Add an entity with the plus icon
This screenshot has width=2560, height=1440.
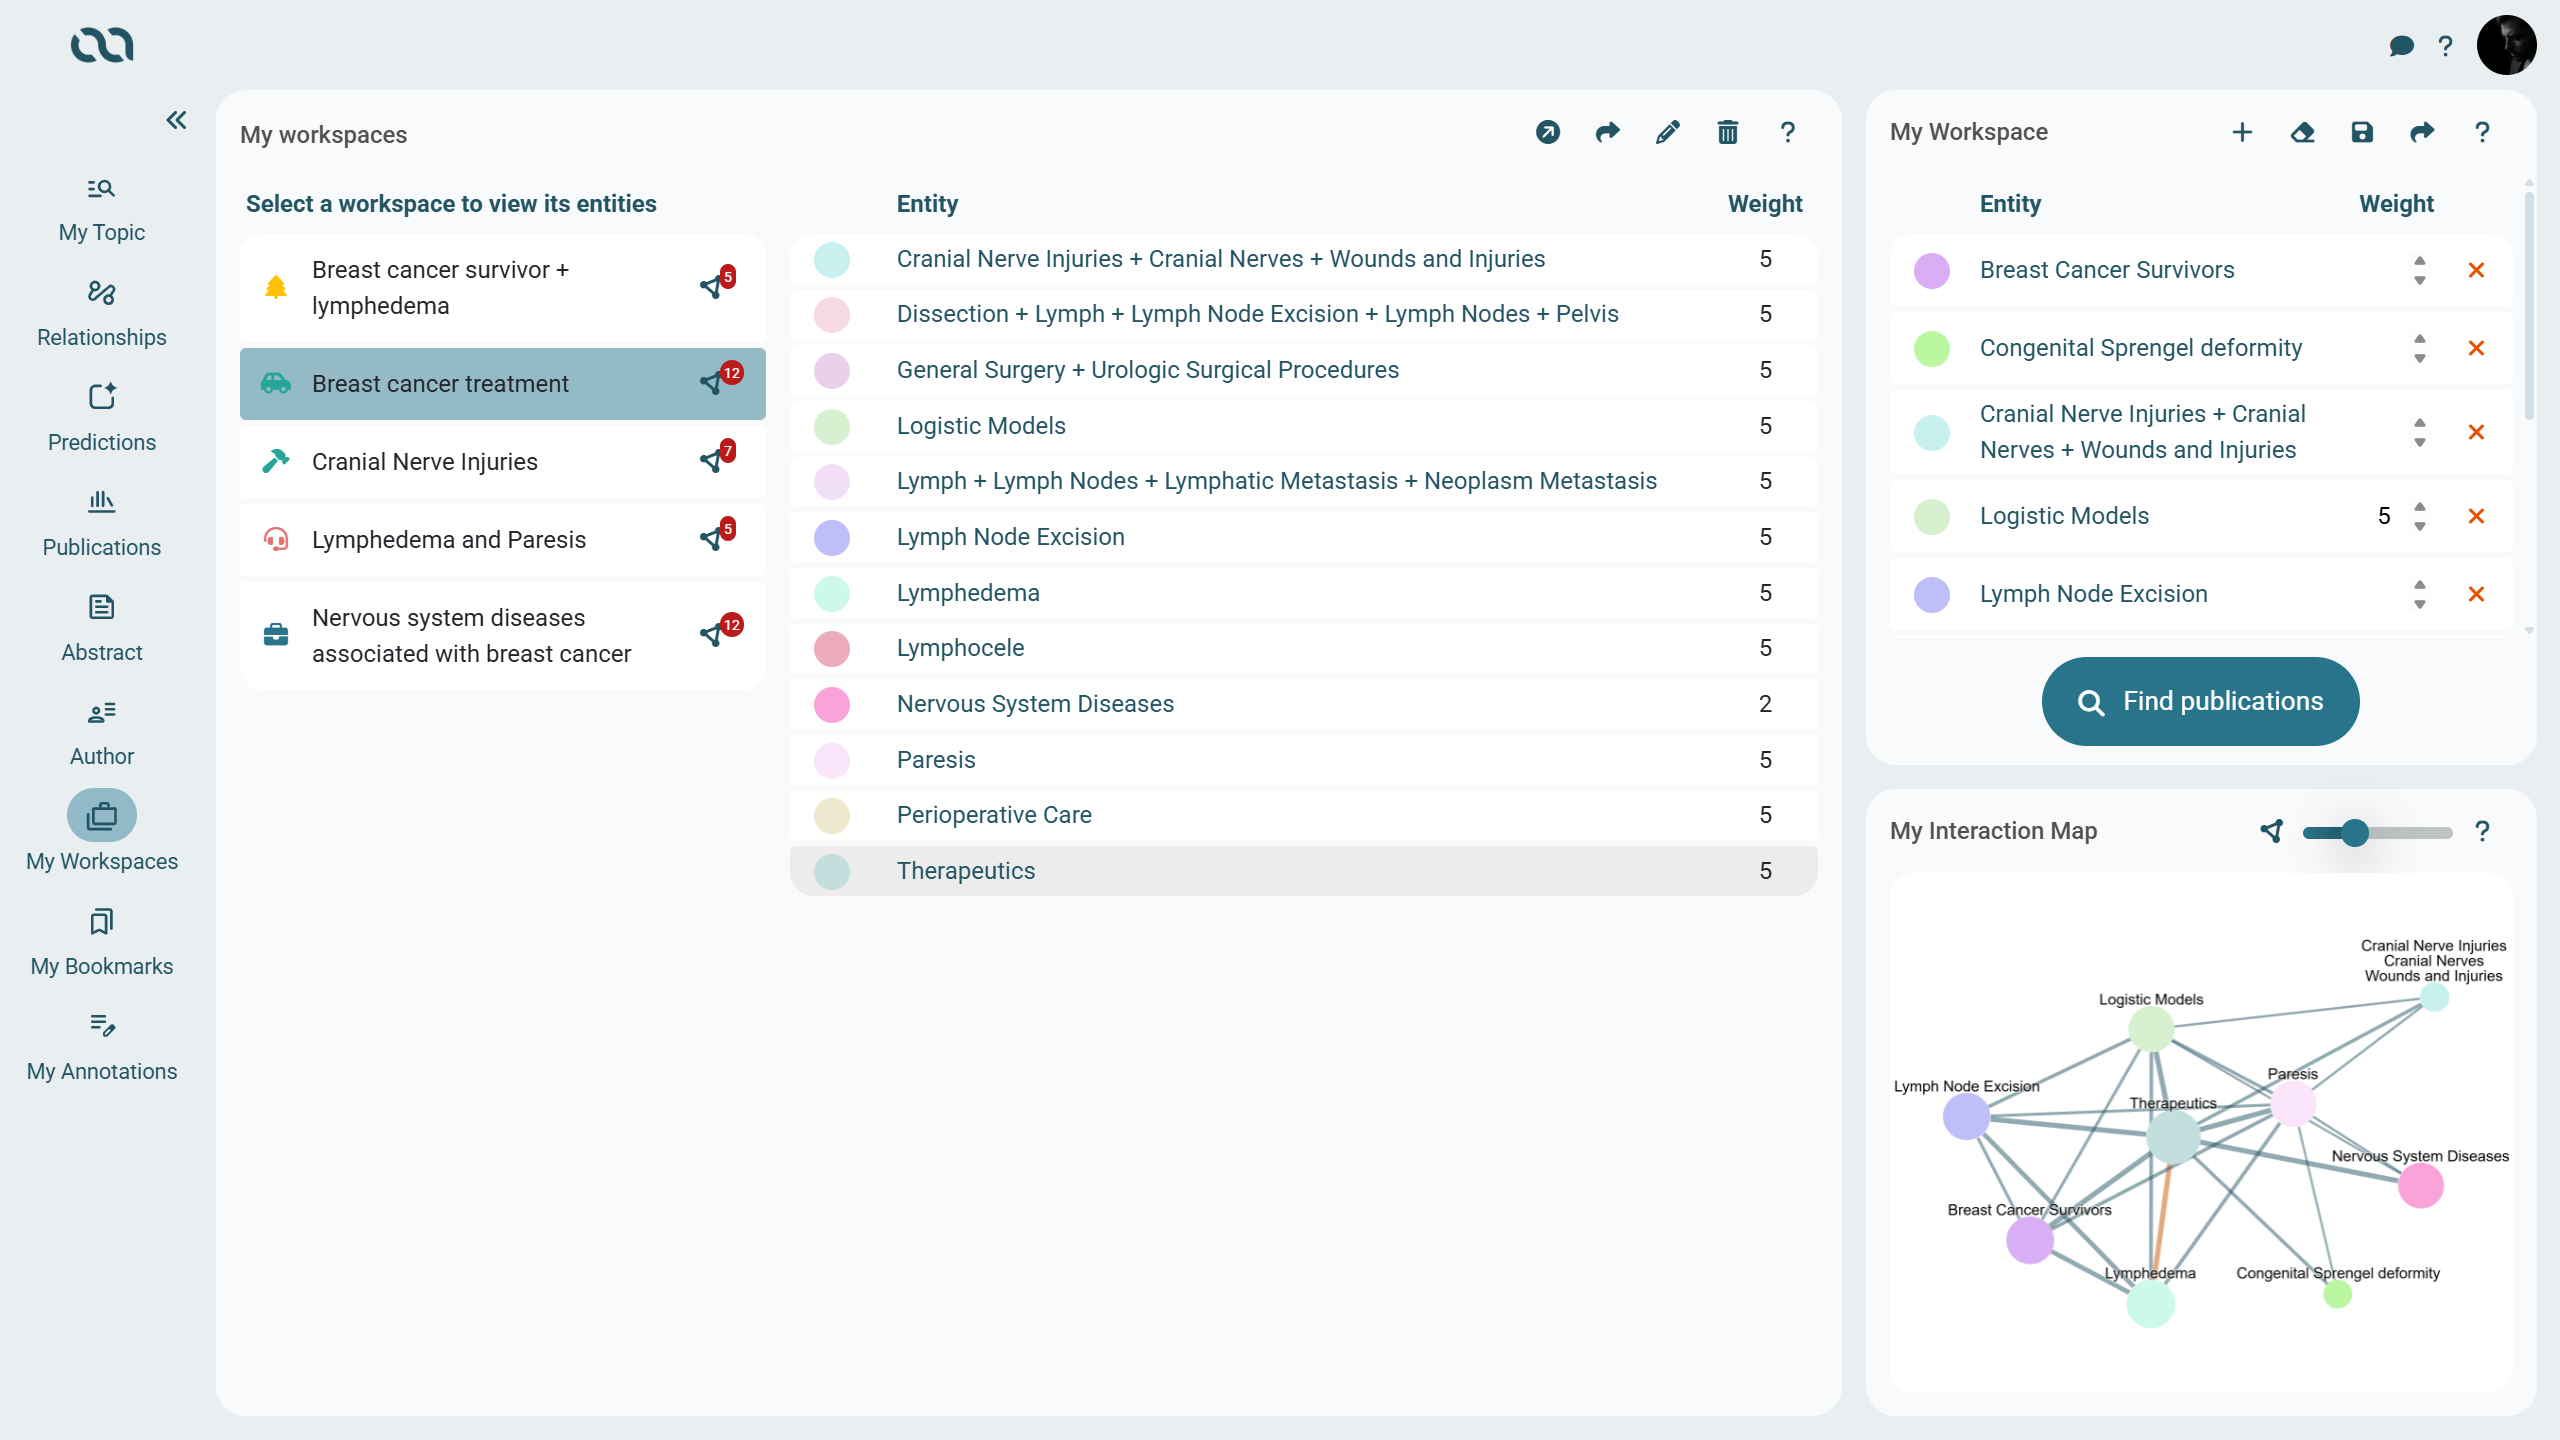tap(2242, 132)
